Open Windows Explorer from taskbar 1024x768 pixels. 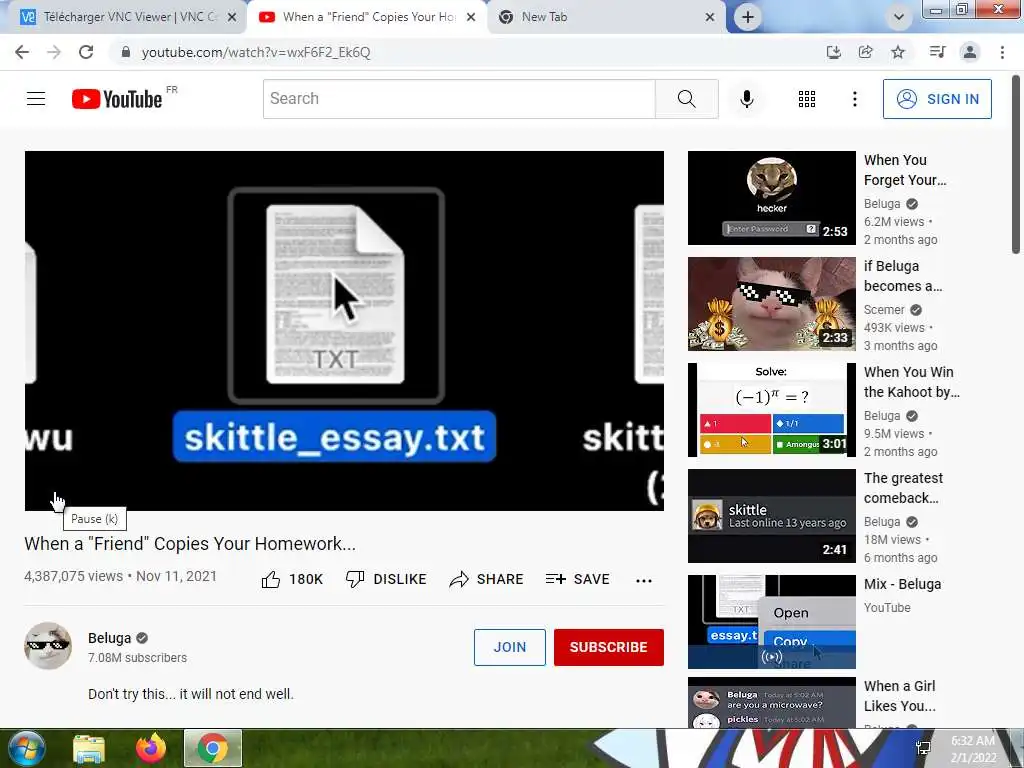[89, 748]
